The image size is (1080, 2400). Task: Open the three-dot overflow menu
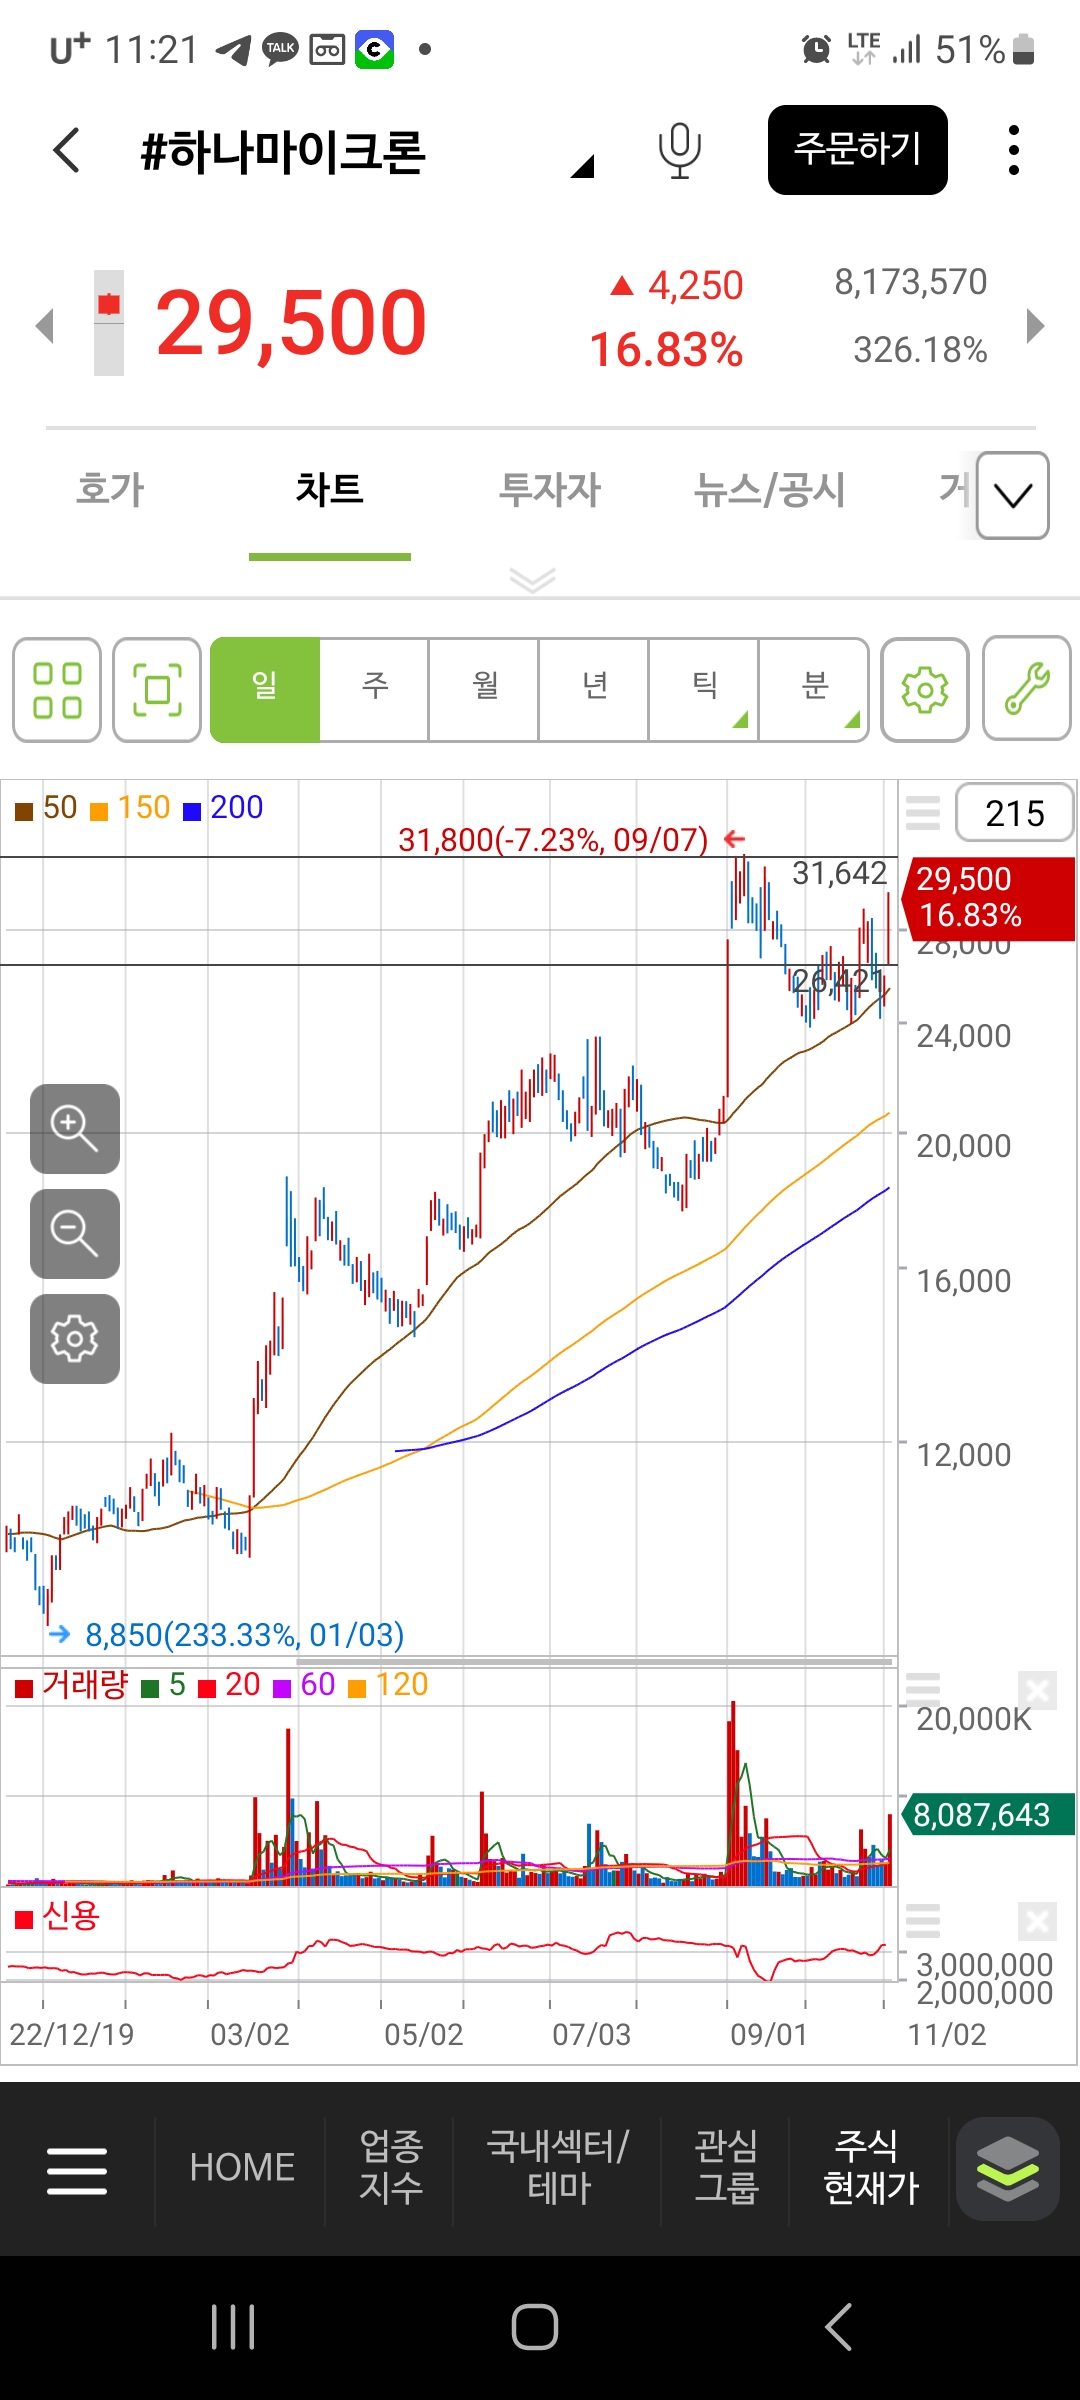pyautogui.click(x=1014, y=150)
